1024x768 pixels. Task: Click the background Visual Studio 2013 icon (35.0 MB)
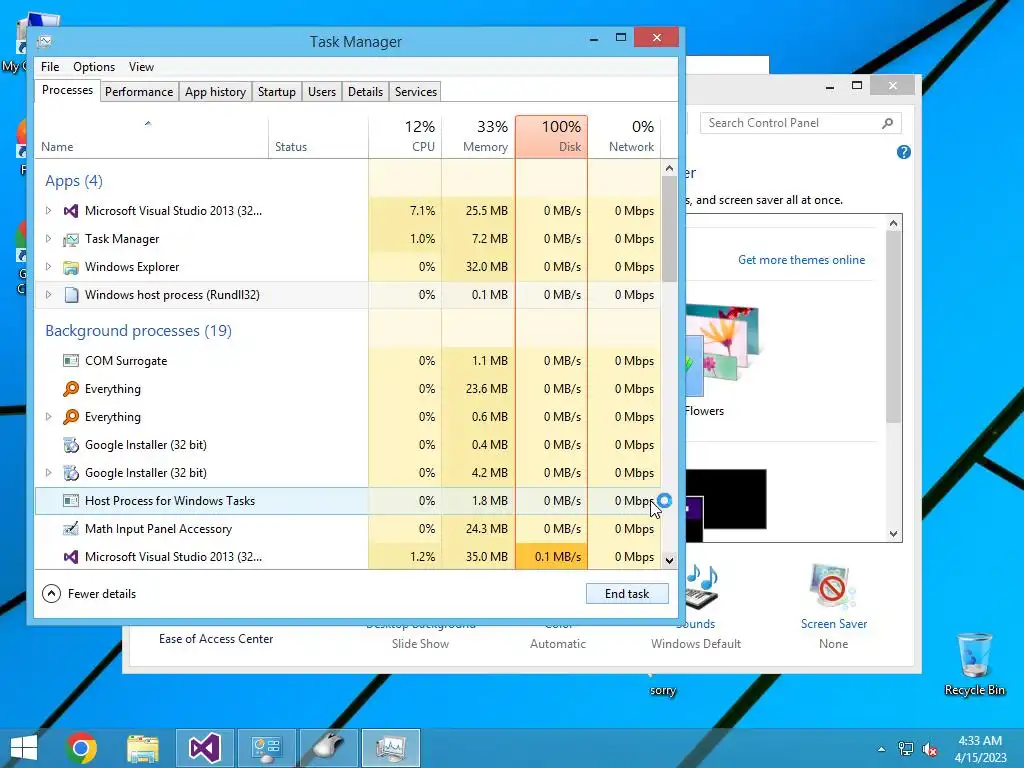(x=71, y=557)
